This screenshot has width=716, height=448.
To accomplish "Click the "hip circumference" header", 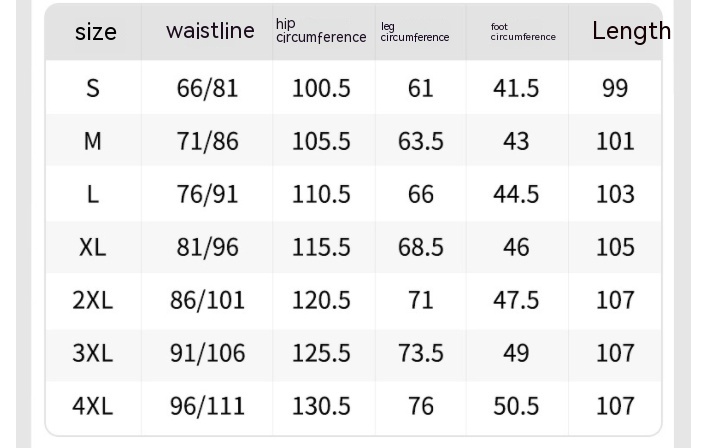I will (321, 31).
